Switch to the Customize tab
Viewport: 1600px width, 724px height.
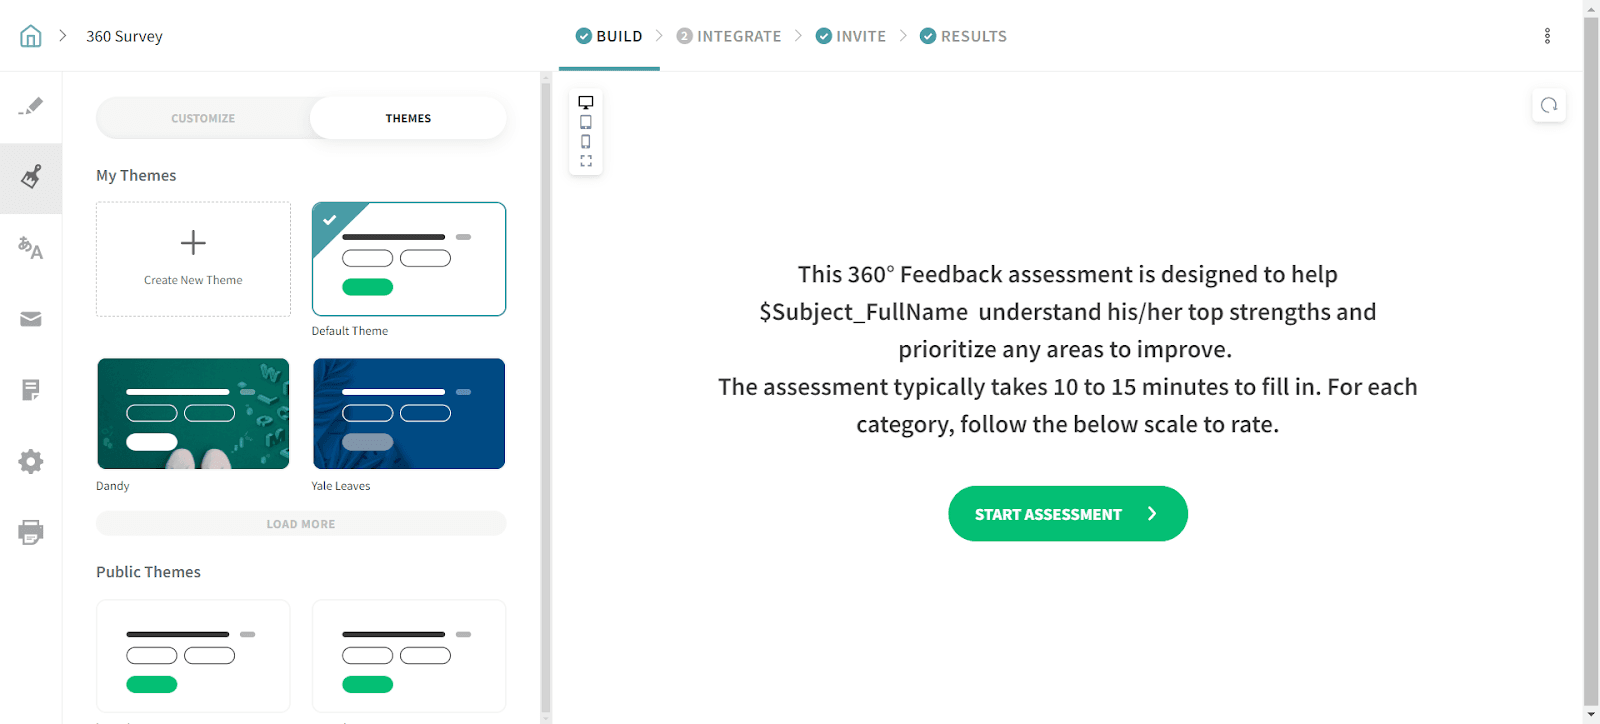coord(203,118)
